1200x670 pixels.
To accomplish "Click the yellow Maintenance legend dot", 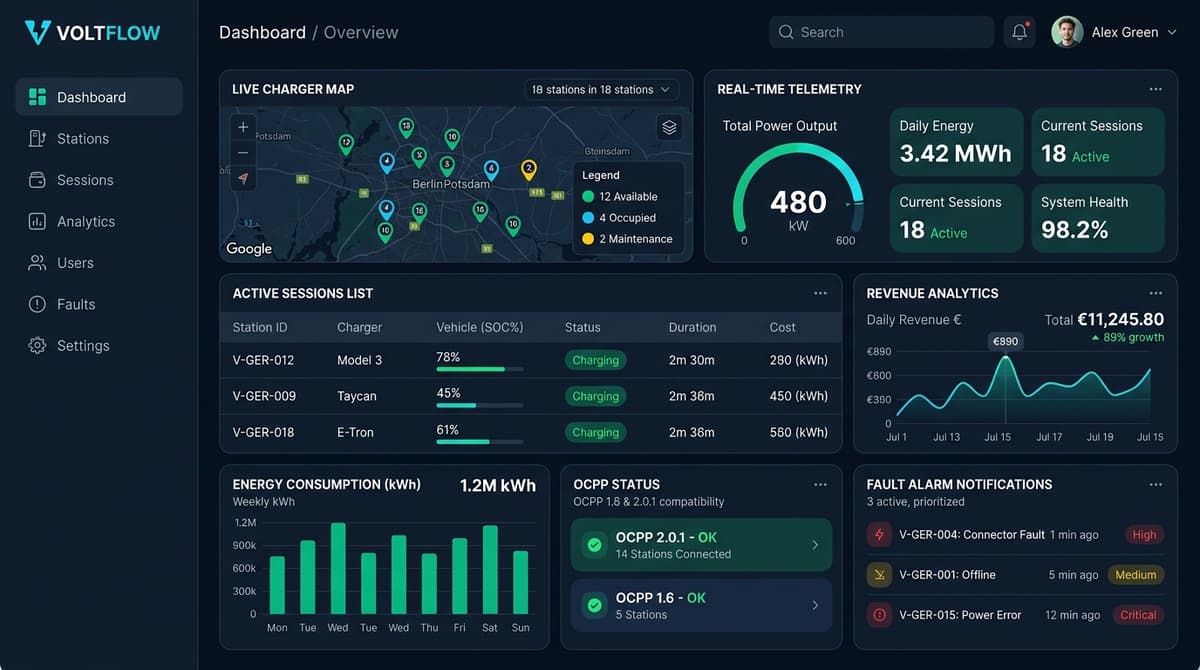I will point(588,239).
